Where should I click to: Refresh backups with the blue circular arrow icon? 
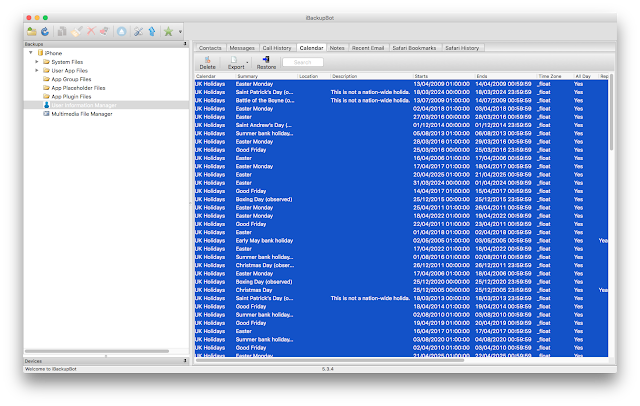point(45,31)
